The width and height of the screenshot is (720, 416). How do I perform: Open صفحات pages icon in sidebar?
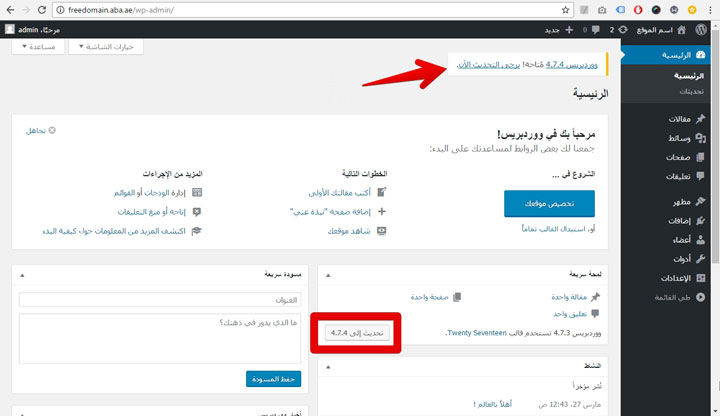pyautogui.click(x=700, y=157)
